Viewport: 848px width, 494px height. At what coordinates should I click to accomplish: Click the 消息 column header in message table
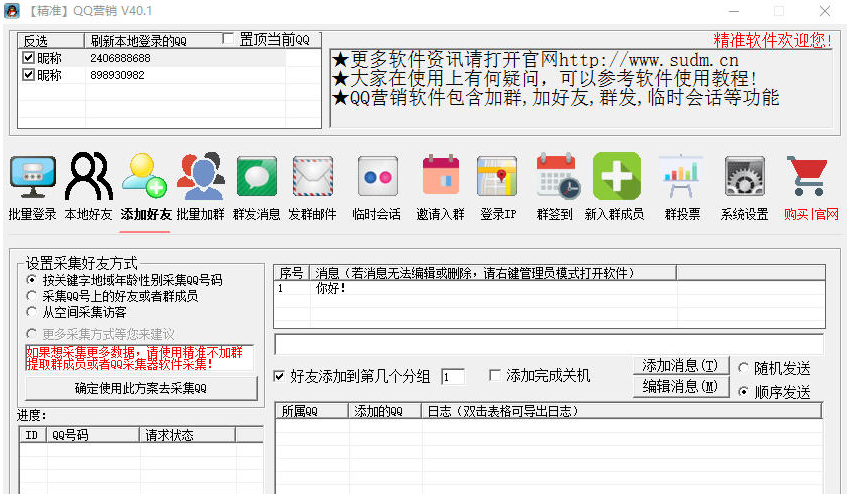pyautogui.click(x=493, y=273)
